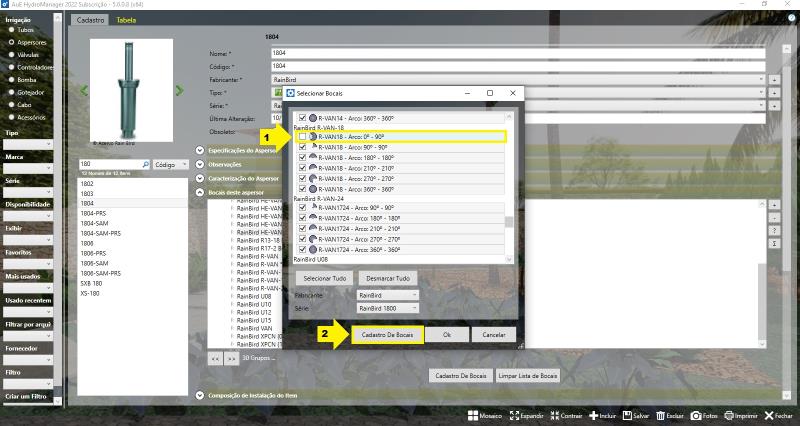Viewport: 800px width, 426px height.
Task: Expand the Observações section
Action: [200, 164]
